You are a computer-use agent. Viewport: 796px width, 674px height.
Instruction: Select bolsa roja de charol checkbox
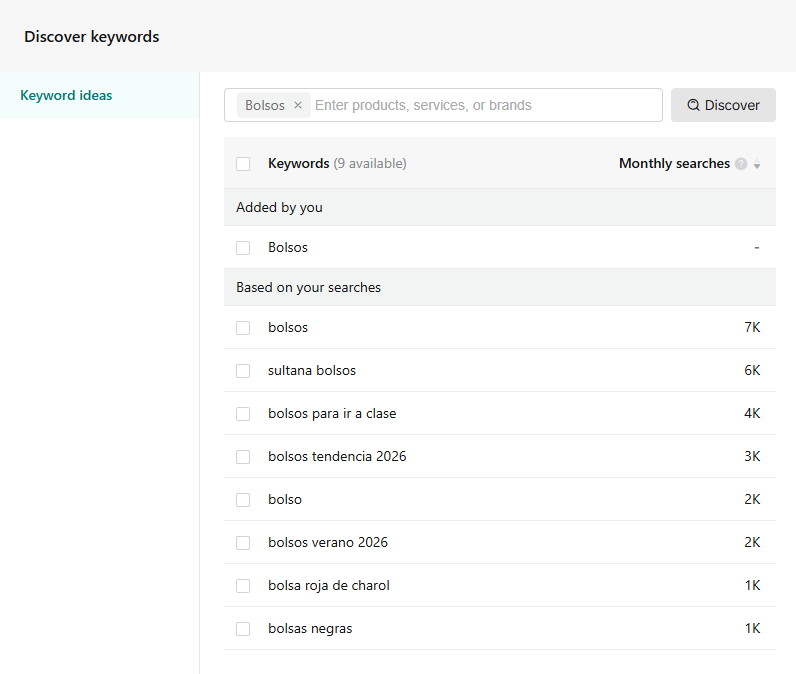(x=243, y=586)
